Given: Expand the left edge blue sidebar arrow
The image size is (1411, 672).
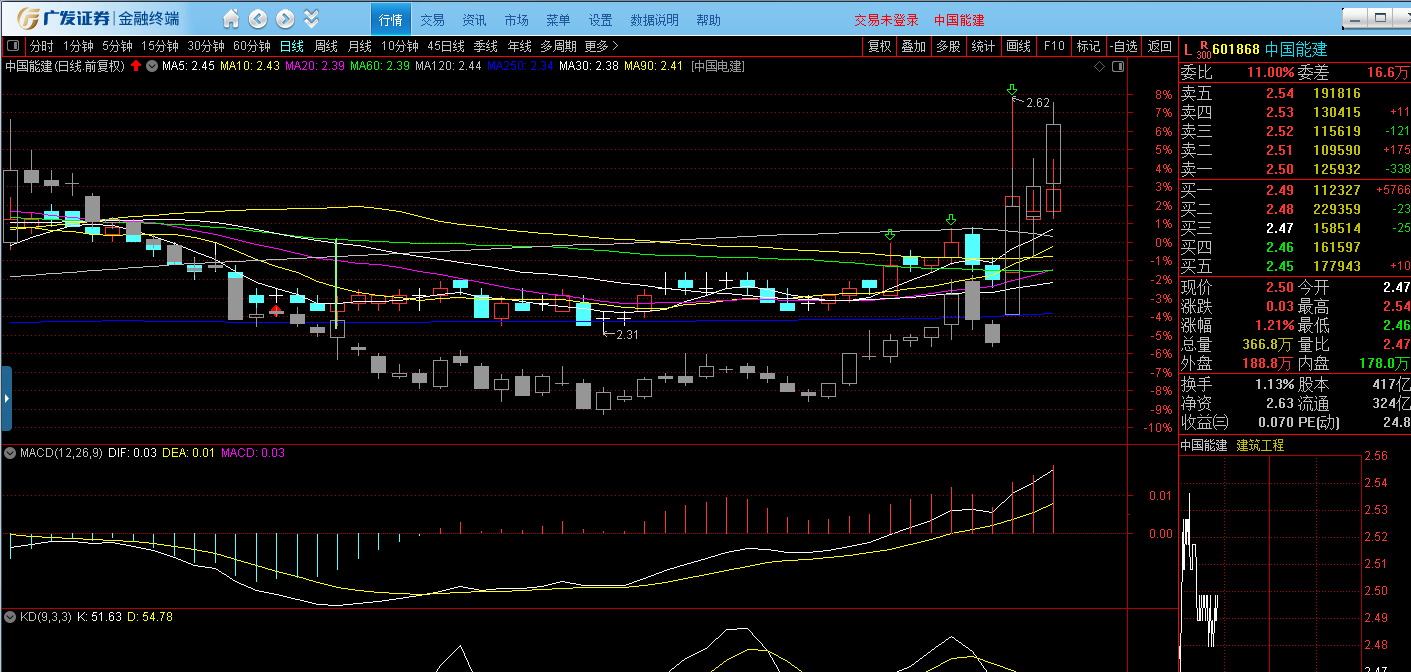Looking at the screenshot, I should coord(6,398).
